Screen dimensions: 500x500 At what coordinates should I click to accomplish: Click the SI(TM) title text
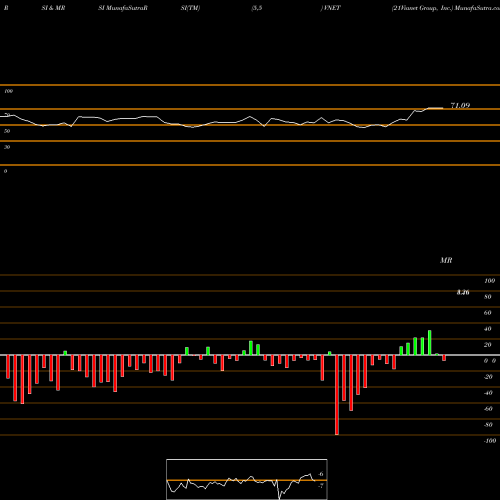coord(190,8)
